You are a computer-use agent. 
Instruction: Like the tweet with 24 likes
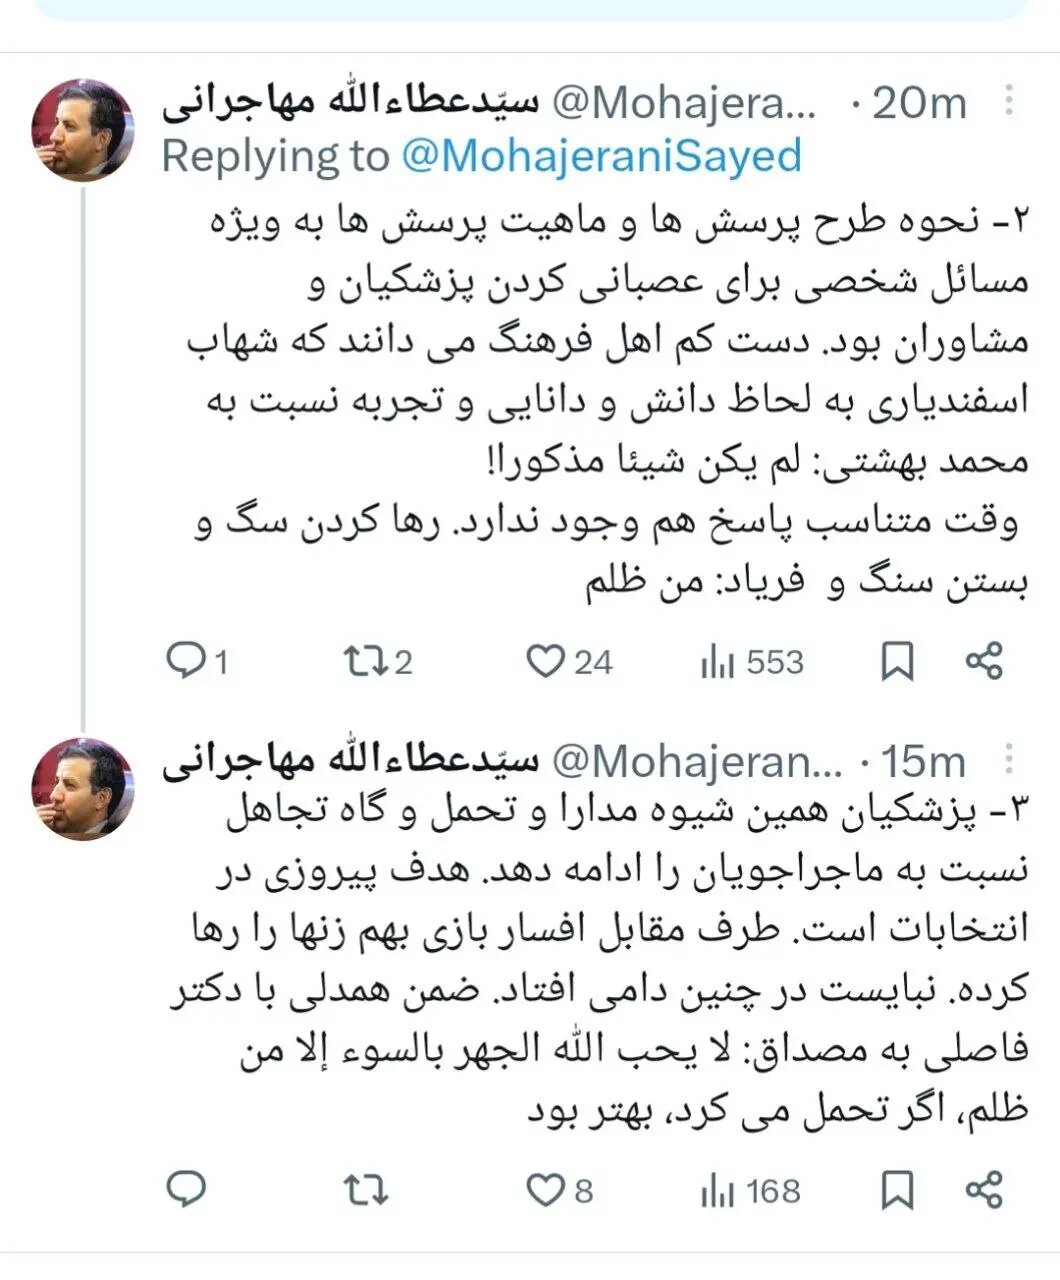pyautogui.click(x=545, y=660)
